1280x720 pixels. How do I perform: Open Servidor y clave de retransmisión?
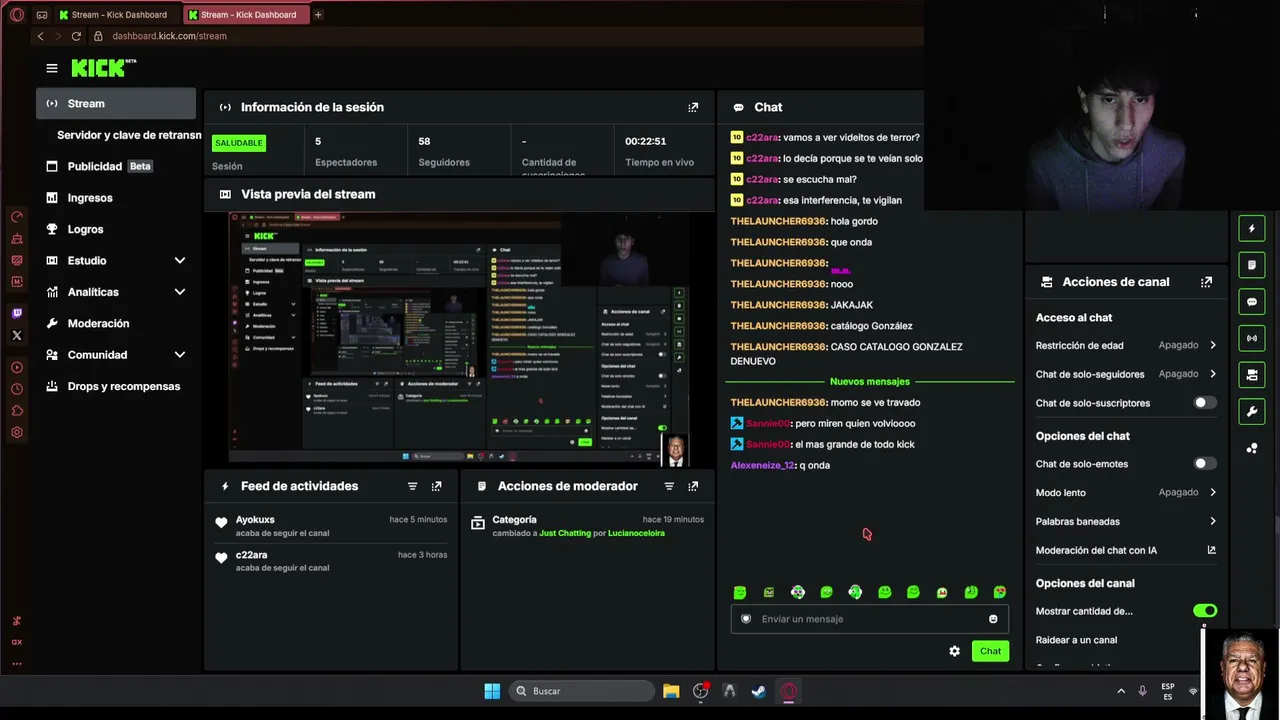128,135
